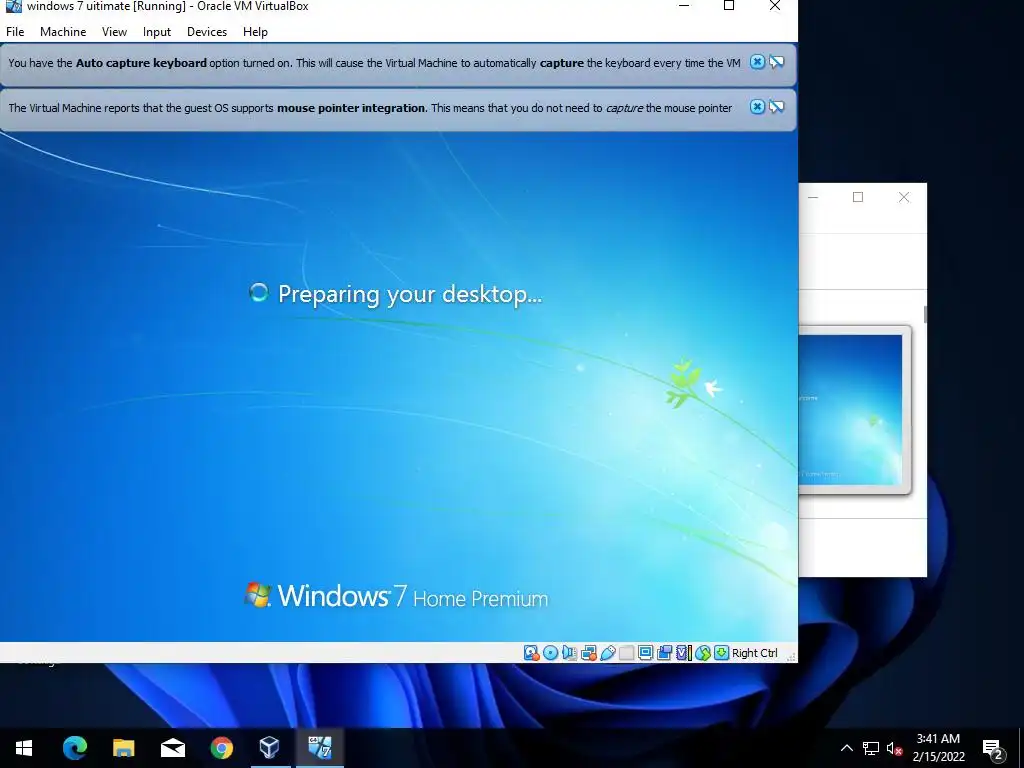Click the running Windows 7 VM taskbar icon

(319, 748)
